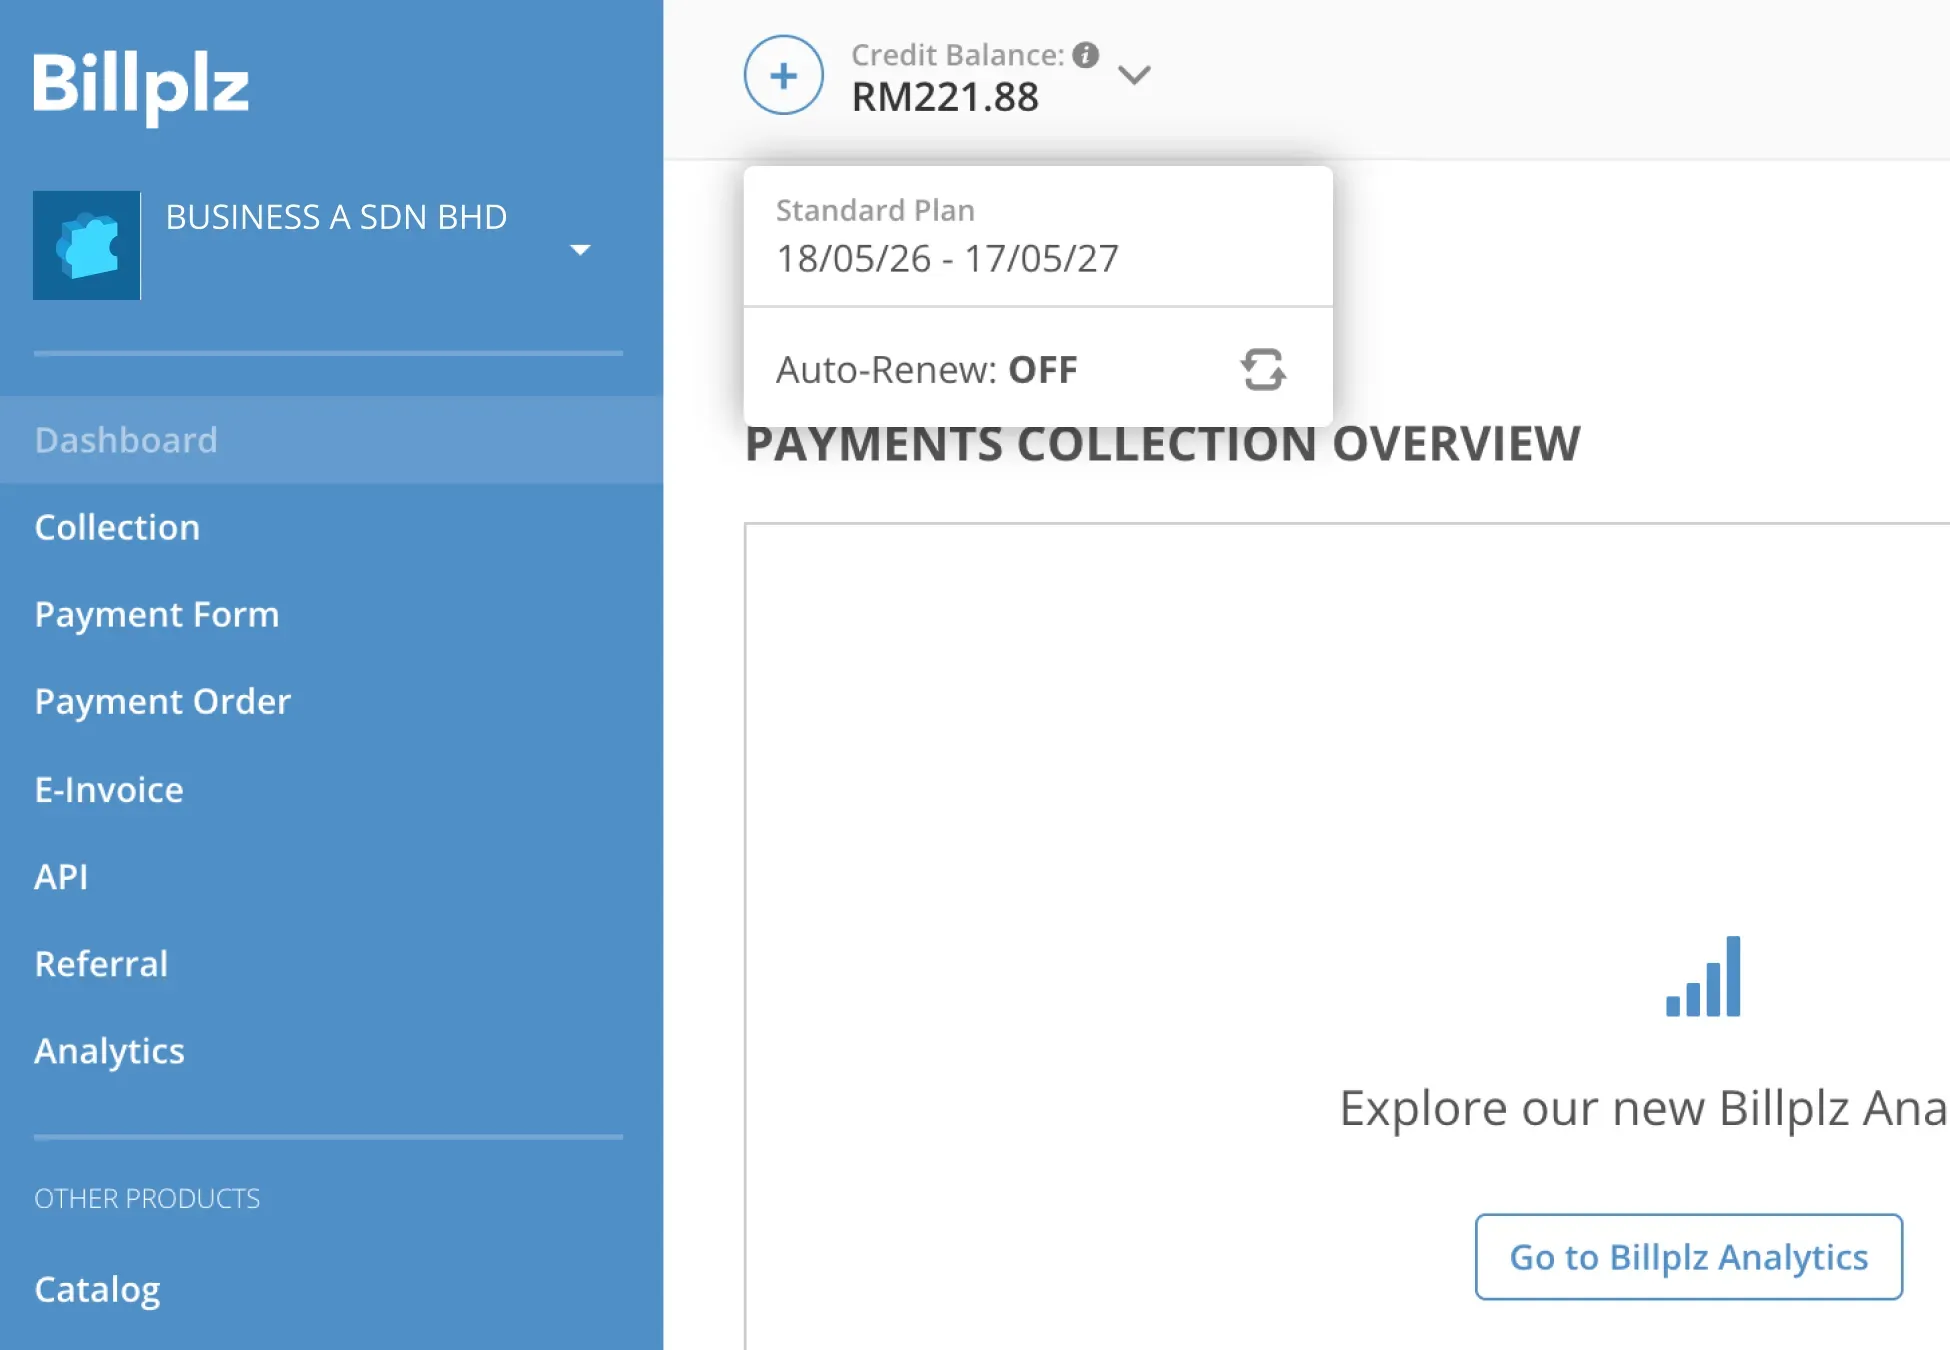Open the API section
Image resolution: width=1950 pixels, height=1350 pixels.
(61, 876)
